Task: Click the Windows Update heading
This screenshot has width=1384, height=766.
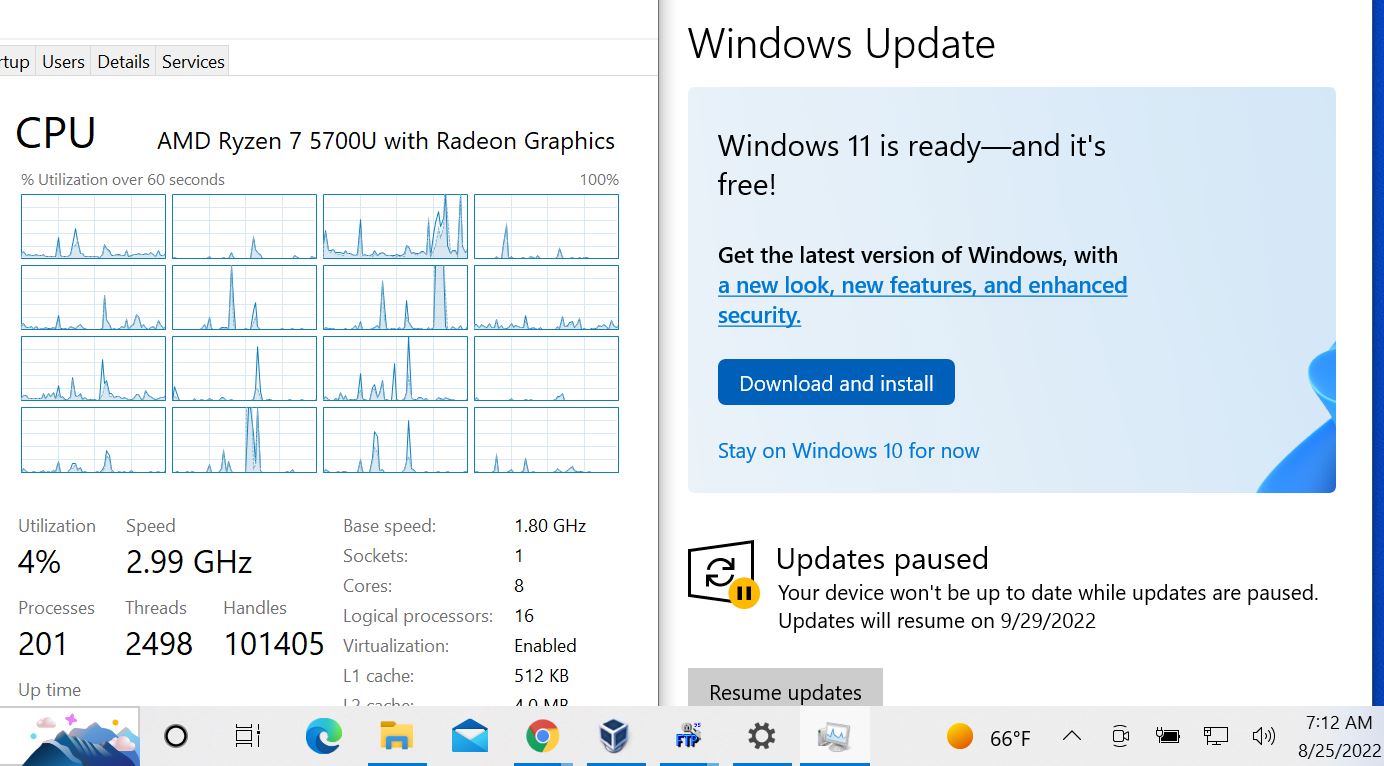Action: [842, 44]
